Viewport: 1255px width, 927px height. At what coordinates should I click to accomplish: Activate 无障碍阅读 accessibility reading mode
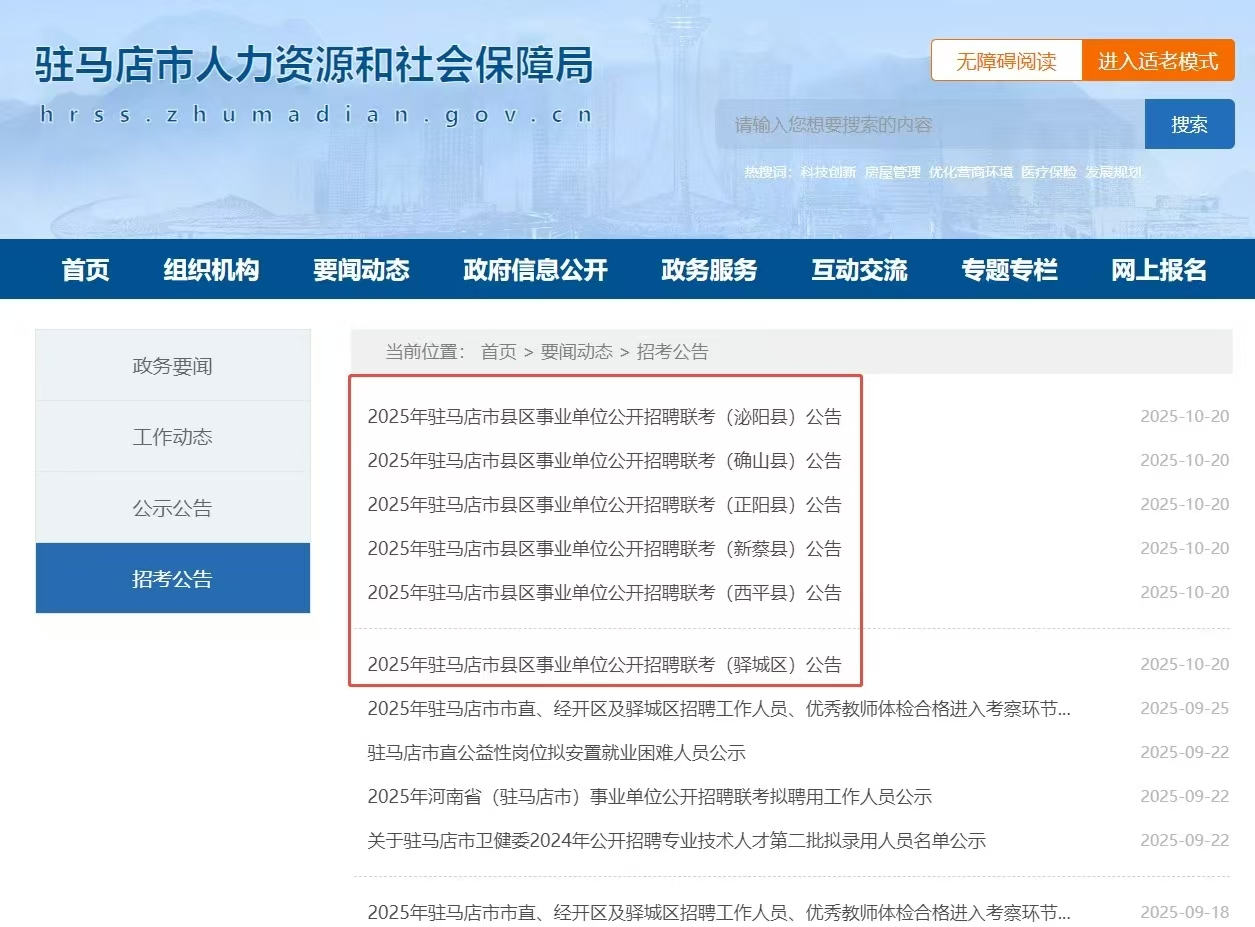tap(1006, 60)
